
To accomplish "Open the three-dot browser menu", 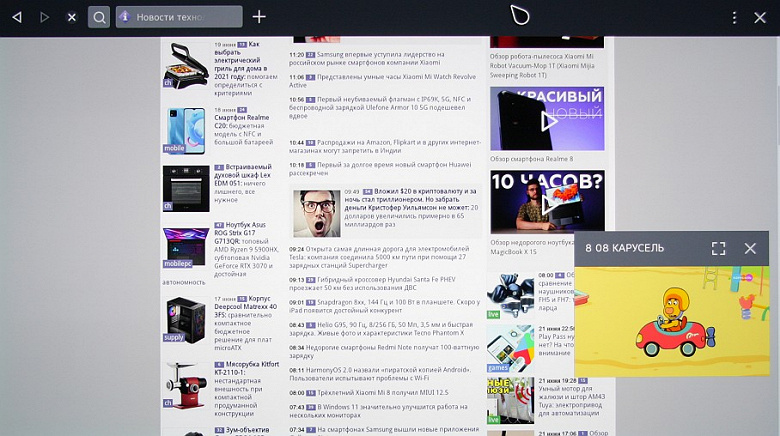I will tap(734, 18).
